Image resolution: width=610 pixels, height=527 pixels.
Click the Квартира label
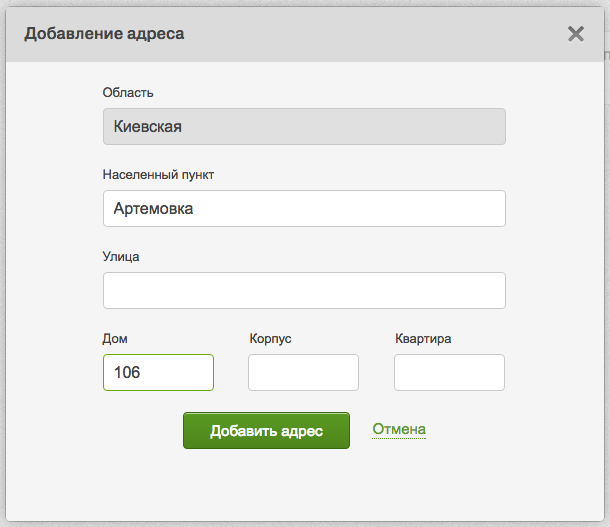pos(423,338)
